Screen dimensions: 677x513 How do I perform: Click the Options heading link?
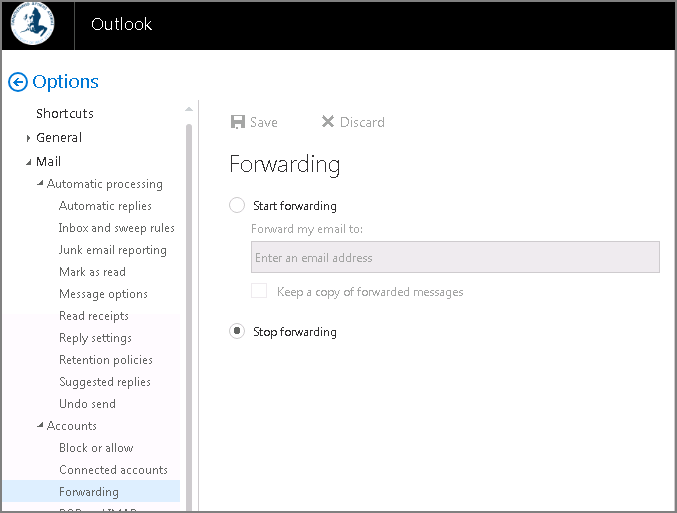pyautogui.click(x=66, y=82)
